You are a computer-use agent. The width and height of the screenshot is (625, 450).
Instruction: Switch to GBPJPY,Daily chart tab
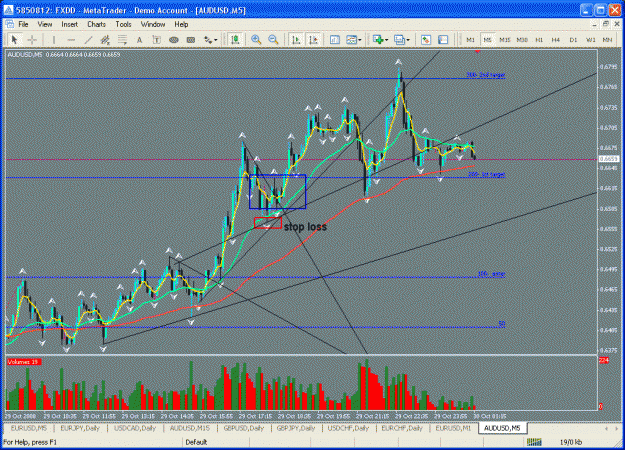[x=296, y=428]
